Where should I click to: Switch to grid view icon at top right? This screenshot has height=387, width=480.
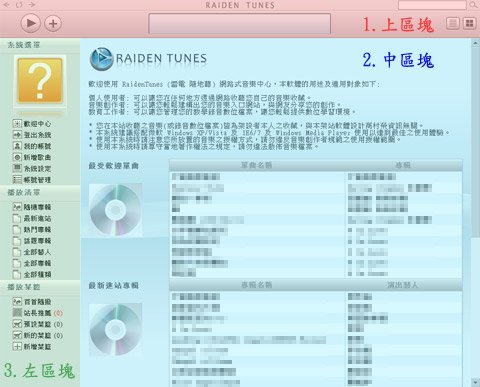[x=469, y=23]
